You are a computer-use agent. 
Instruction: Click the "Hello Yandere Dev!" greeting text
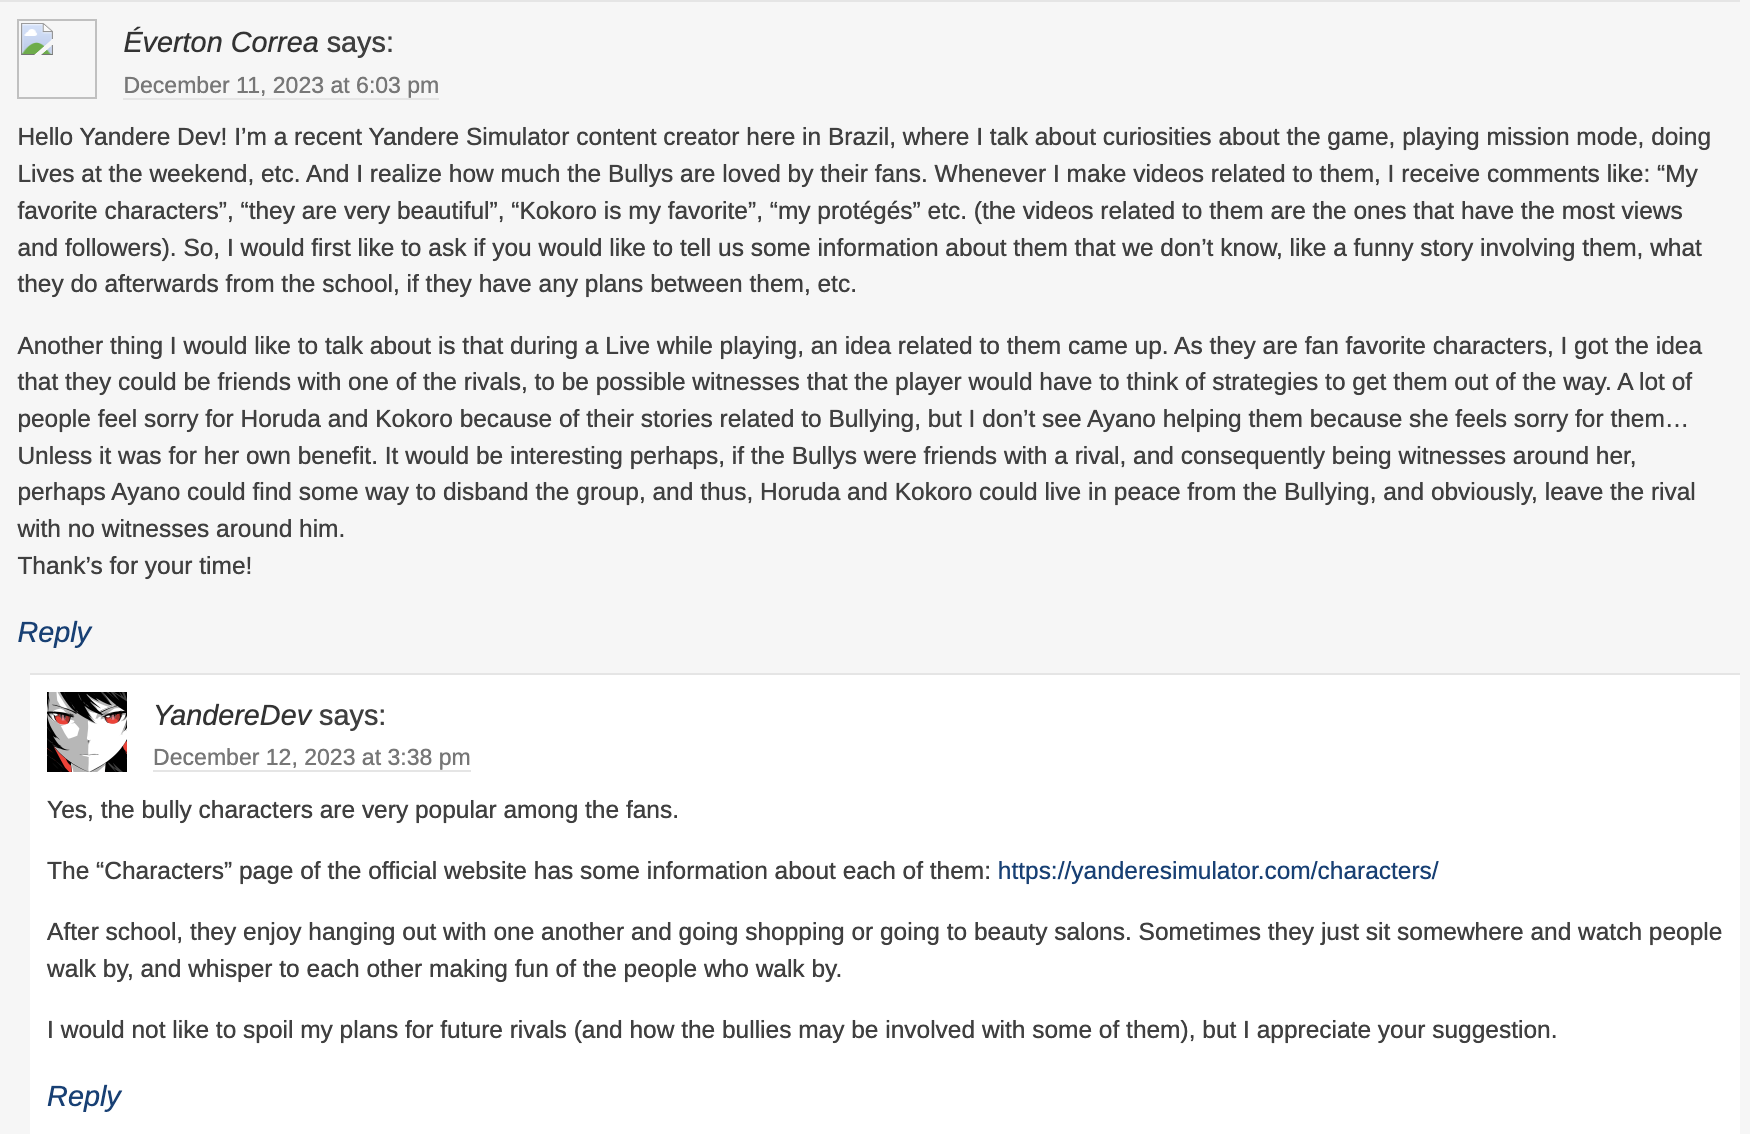tap(122, 137)
